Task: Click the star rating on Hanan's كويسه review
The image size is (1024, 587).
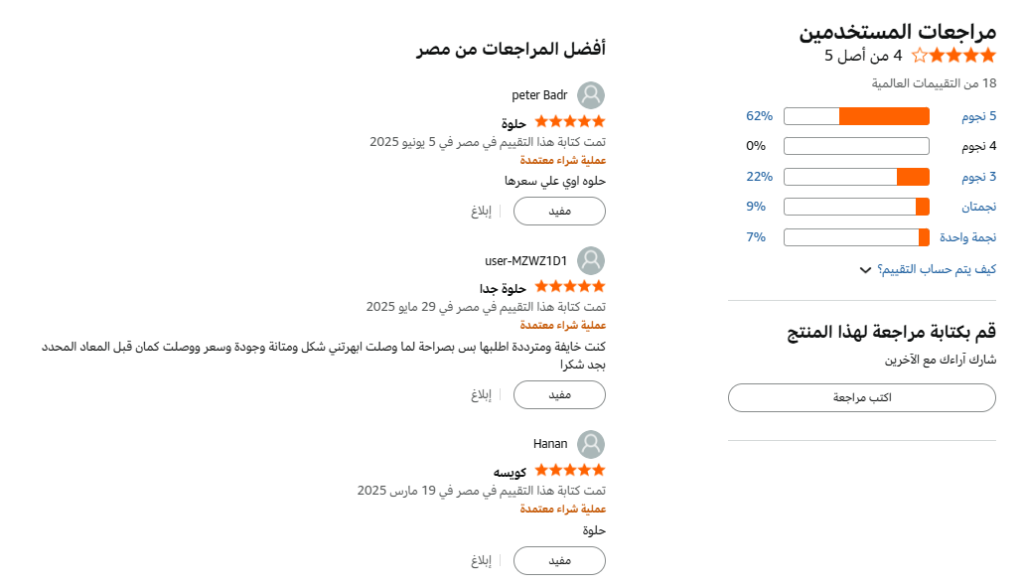Action: [x=570, y=471]
